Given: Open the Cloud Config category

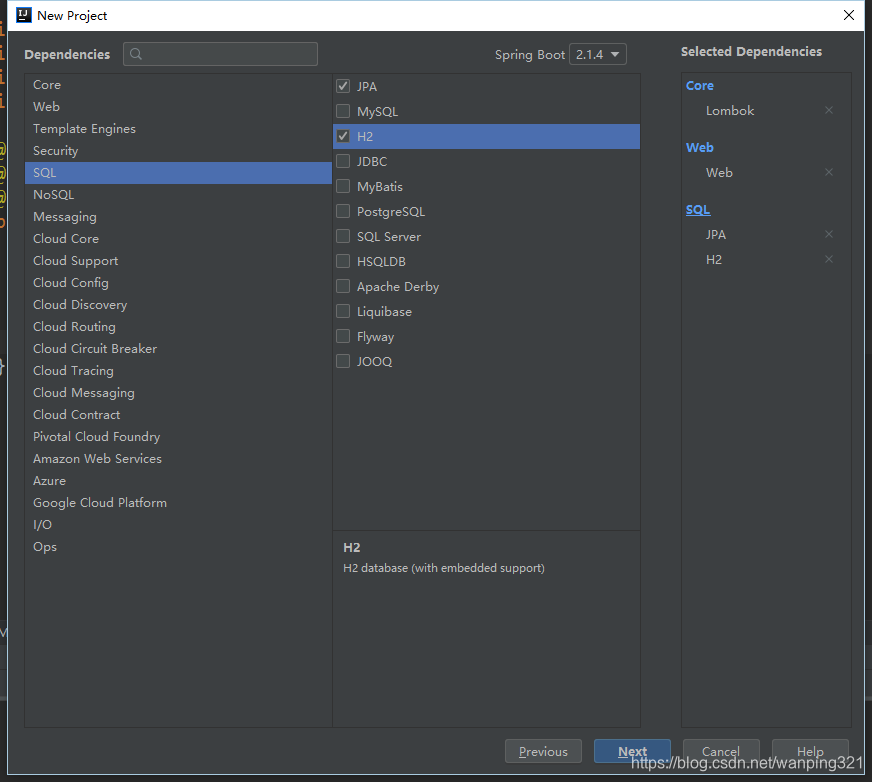Looking at the screenshot, I should (x=178, y=283).
